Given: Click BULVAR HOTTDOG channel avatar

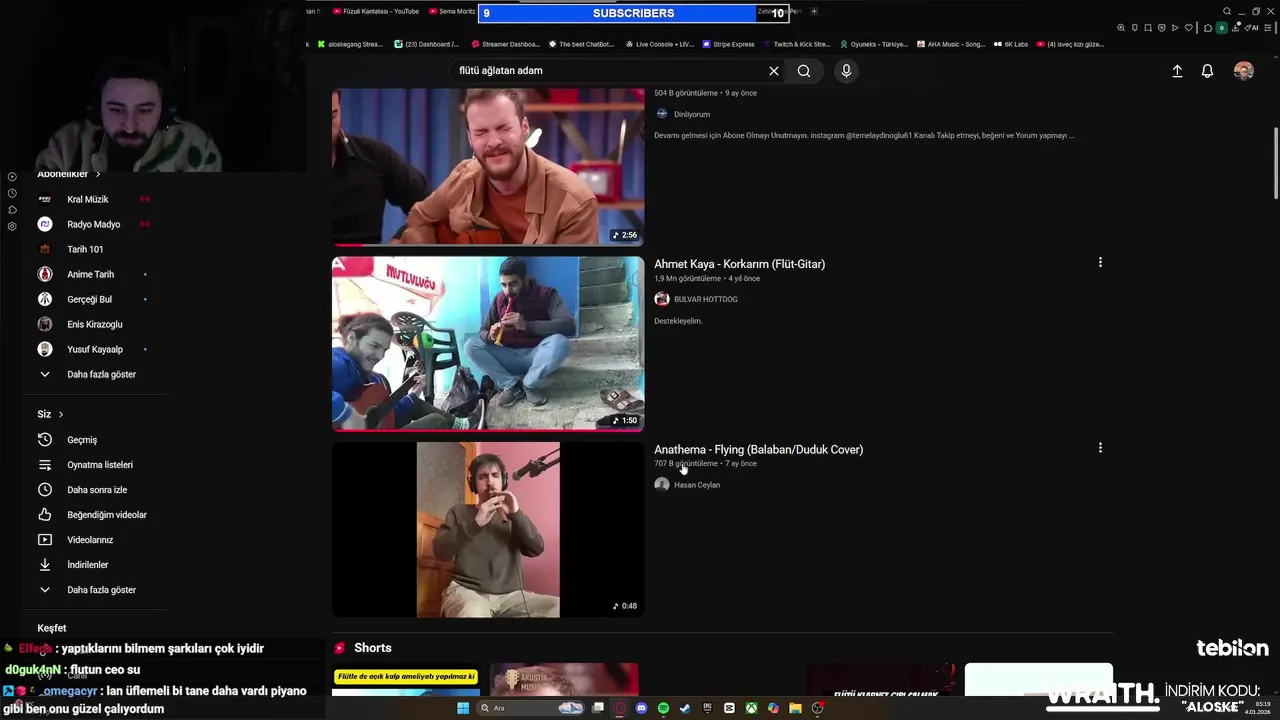Looking at the screenshot, I should tap(661, 299).
